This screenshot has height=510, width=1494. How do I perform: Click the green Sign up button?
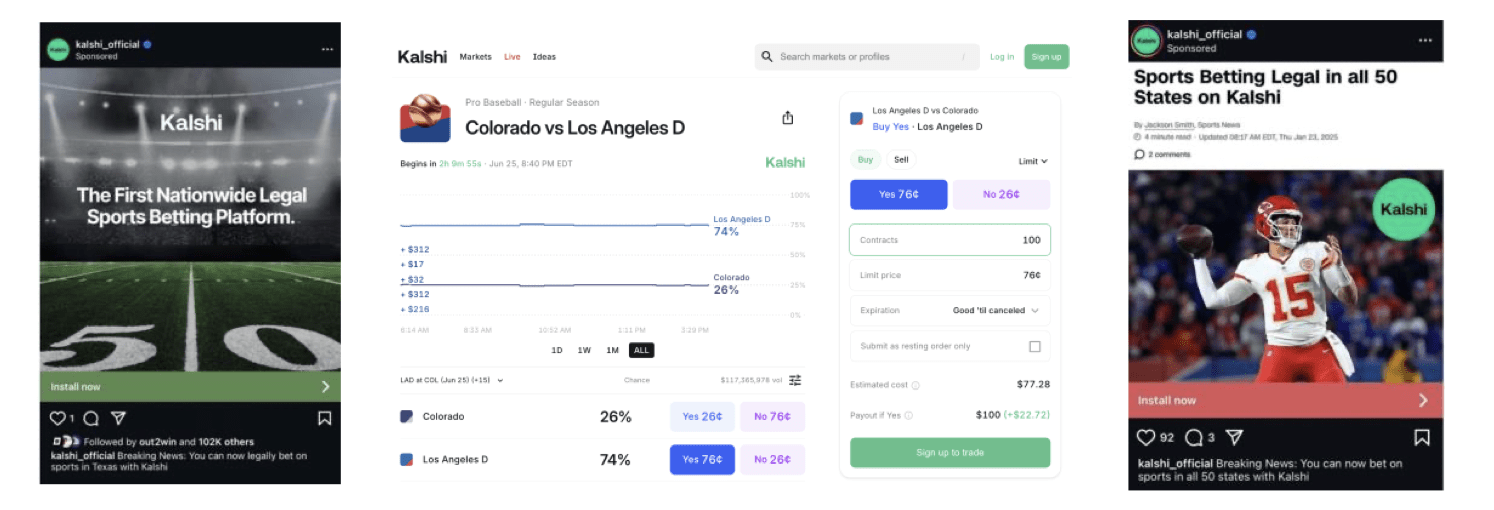click(x=1046, y=57)
